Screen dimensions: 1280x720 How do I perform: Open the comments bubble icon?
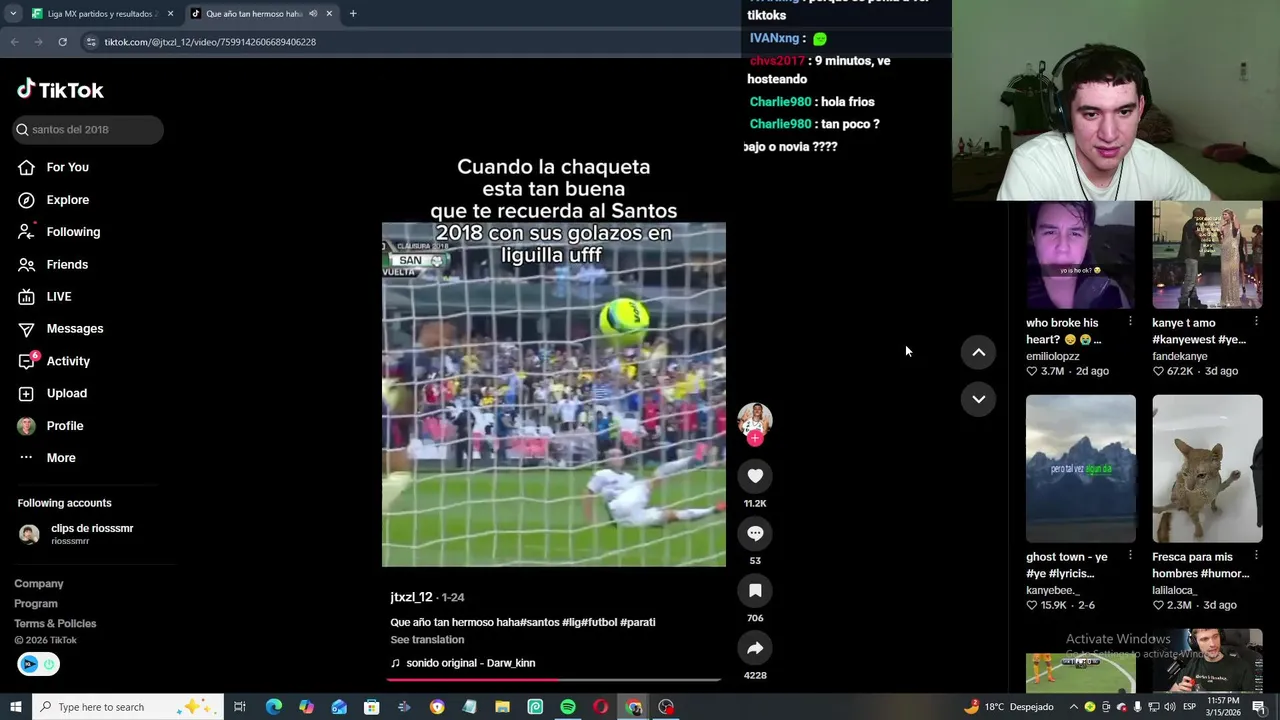pos(755,534)
